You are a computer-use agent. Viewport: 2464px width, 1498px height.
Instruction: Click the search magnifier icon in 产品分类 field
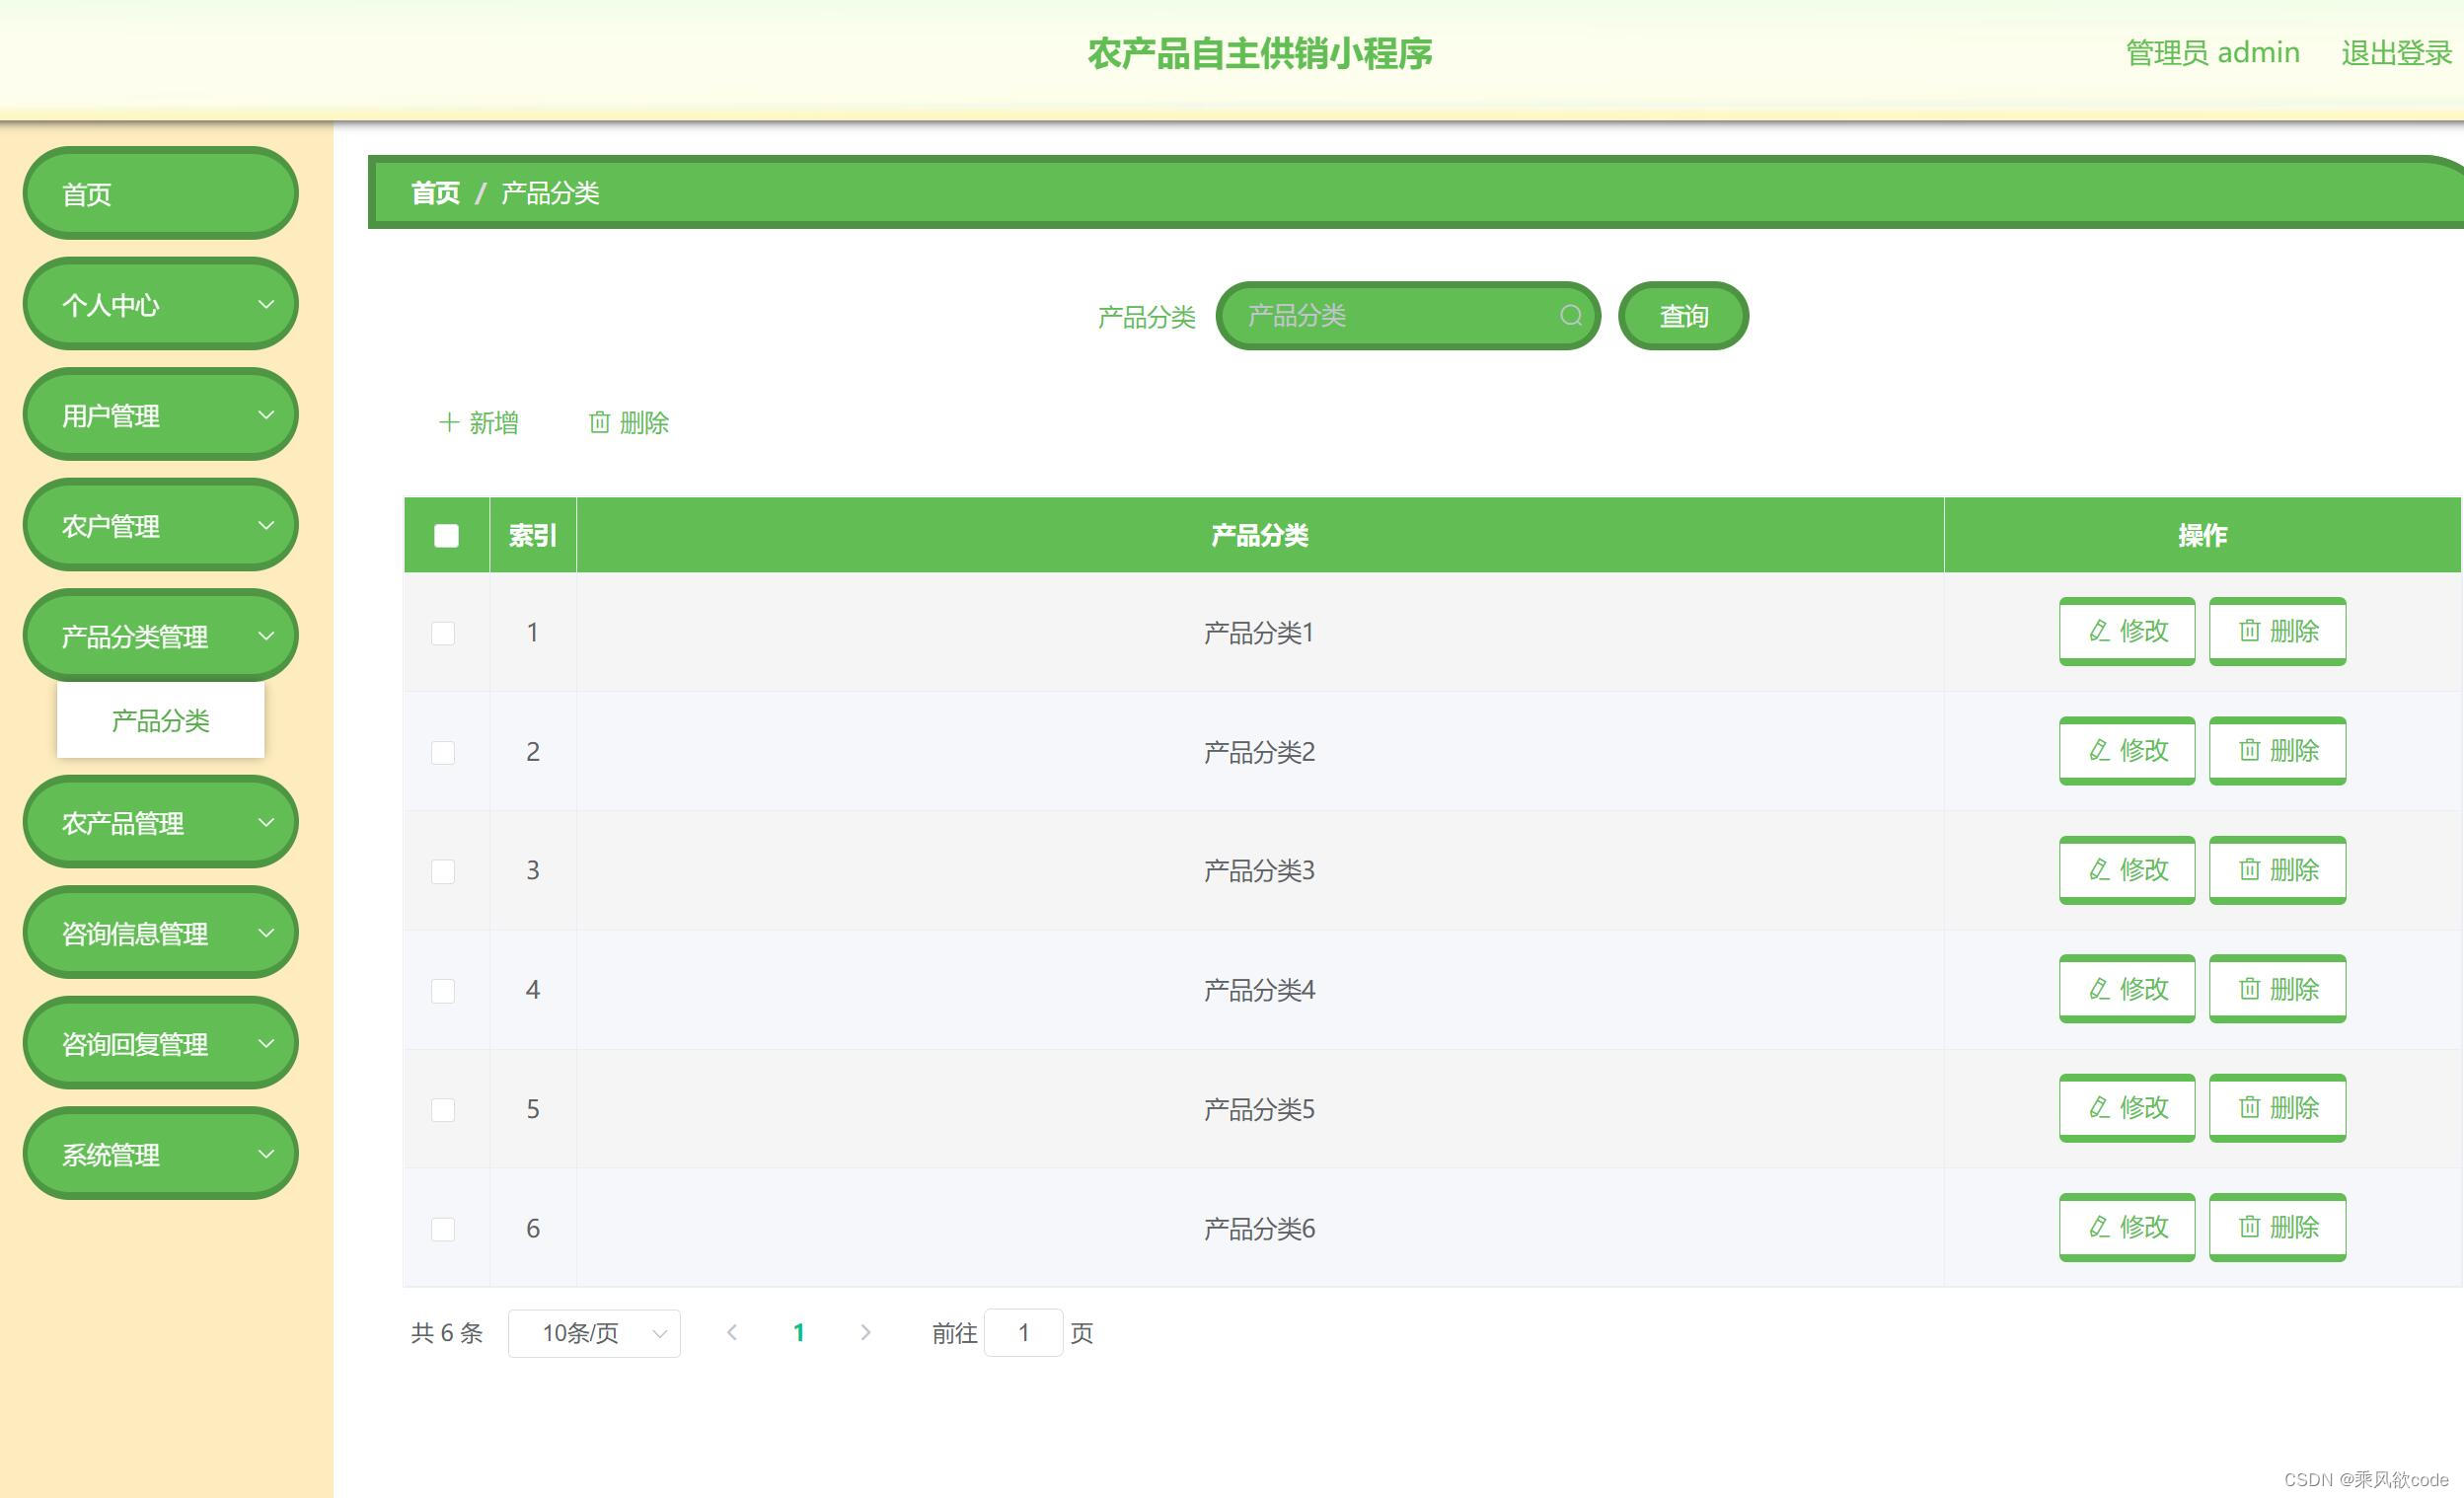tap(1570, 316)
